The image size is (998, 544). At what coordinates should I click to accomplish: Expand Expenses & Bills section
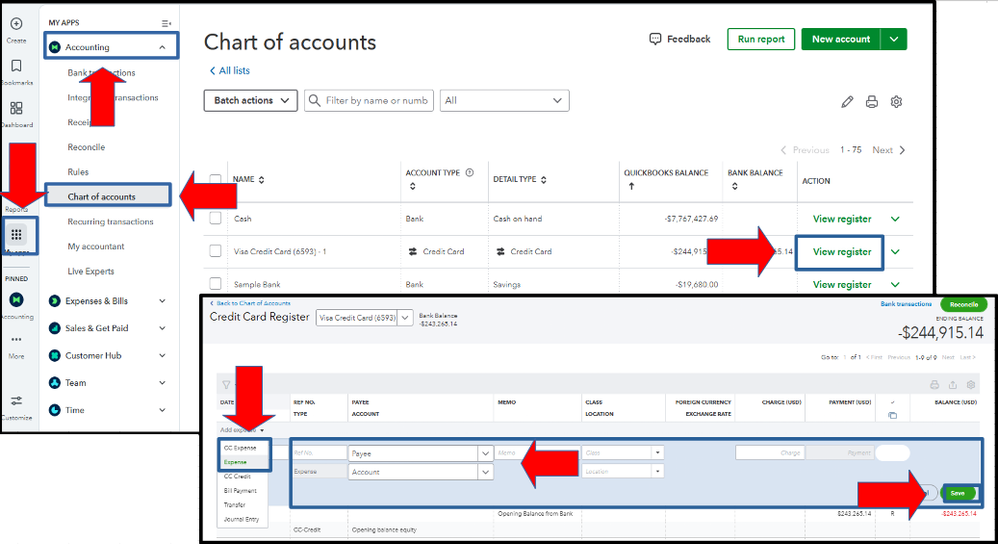[x=162, y=301]
